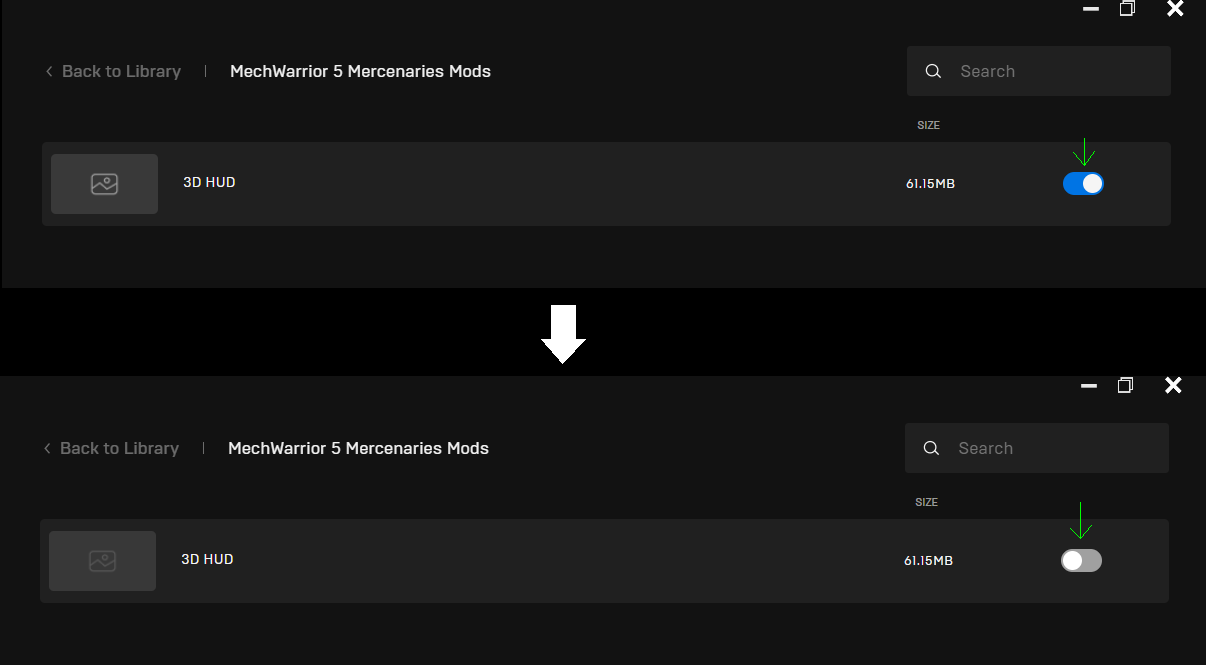Select the 3D HUD name in the enabled row

209,183
